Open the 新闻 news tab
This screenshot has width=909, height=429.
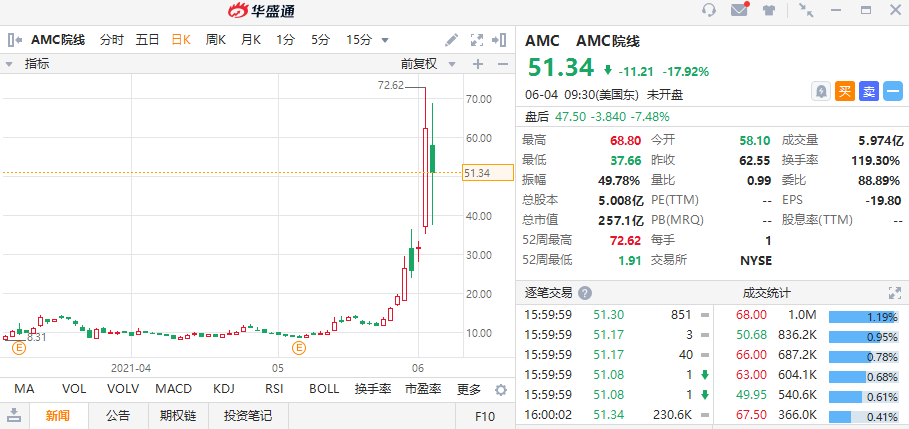click(58, 416)
